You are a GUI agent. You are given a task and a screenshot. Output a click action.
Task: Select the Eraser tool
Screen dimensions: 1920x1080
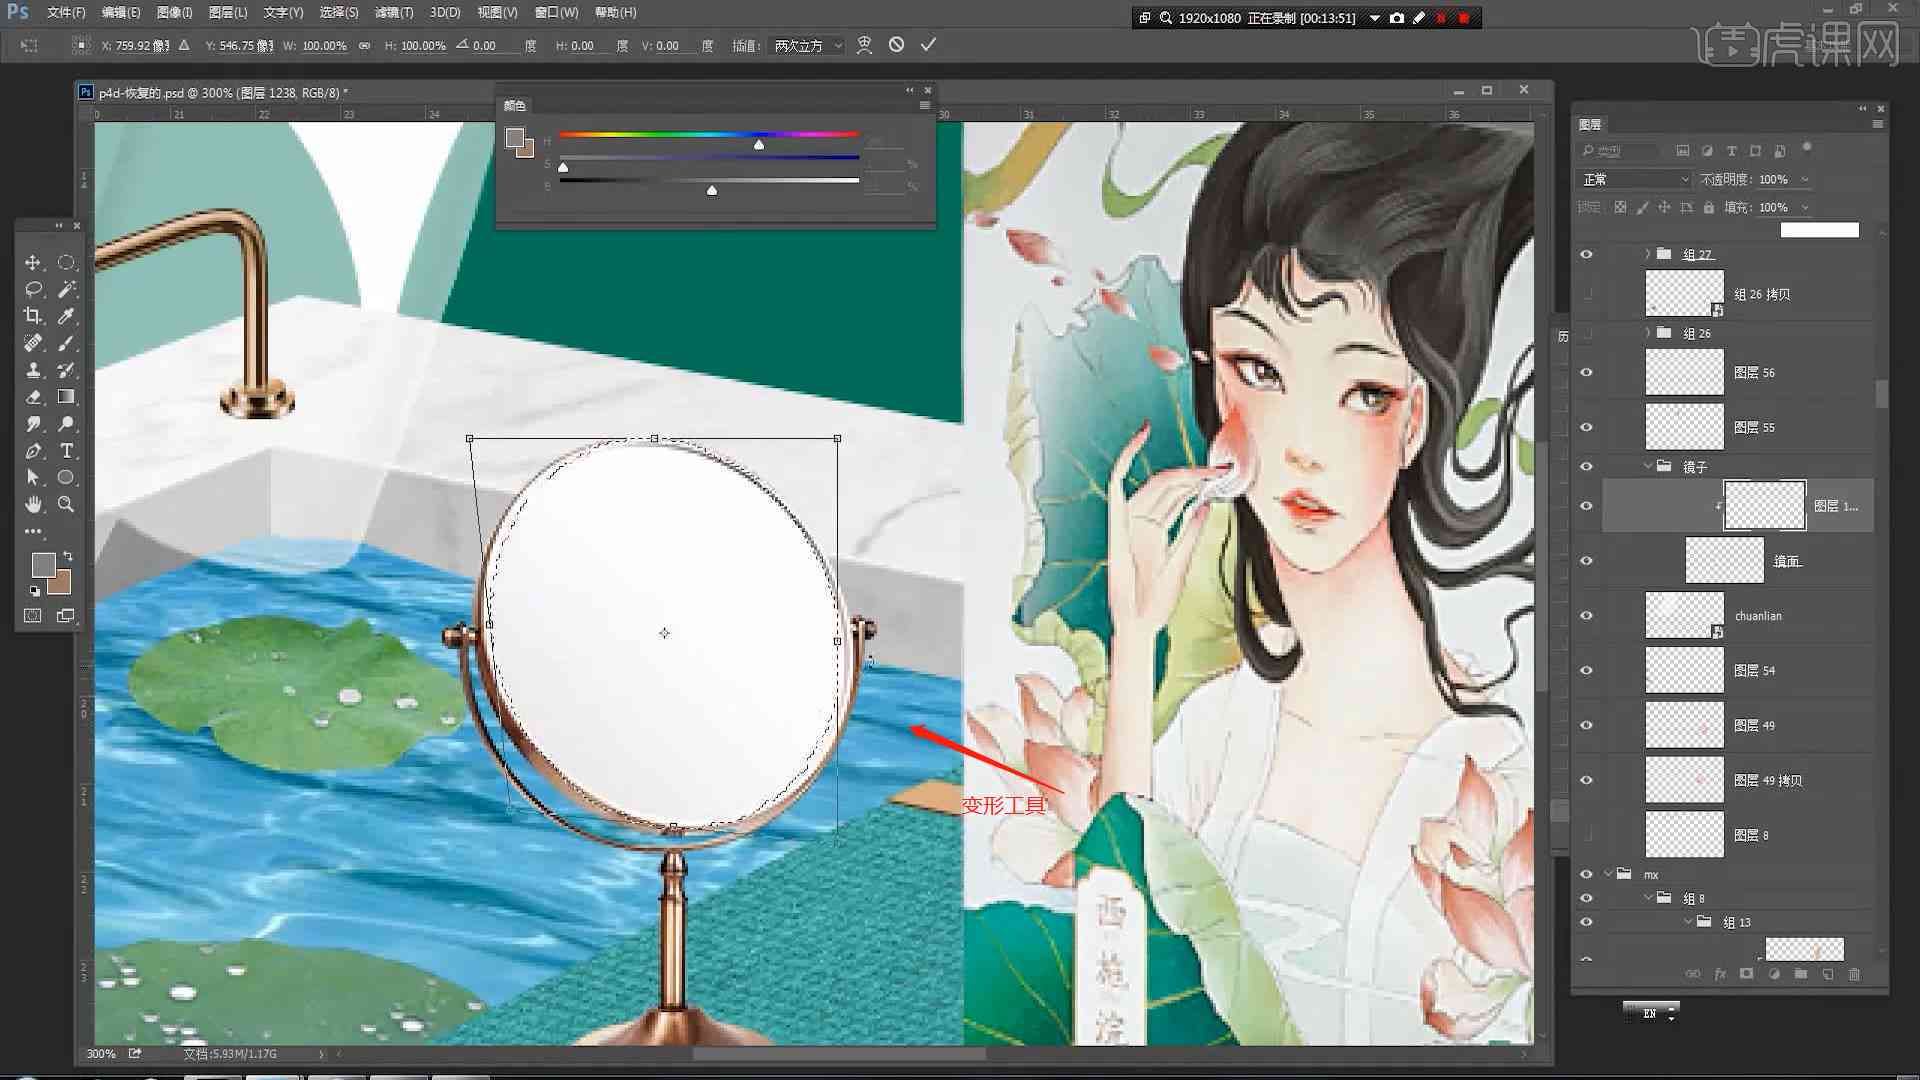click(33, 397)
